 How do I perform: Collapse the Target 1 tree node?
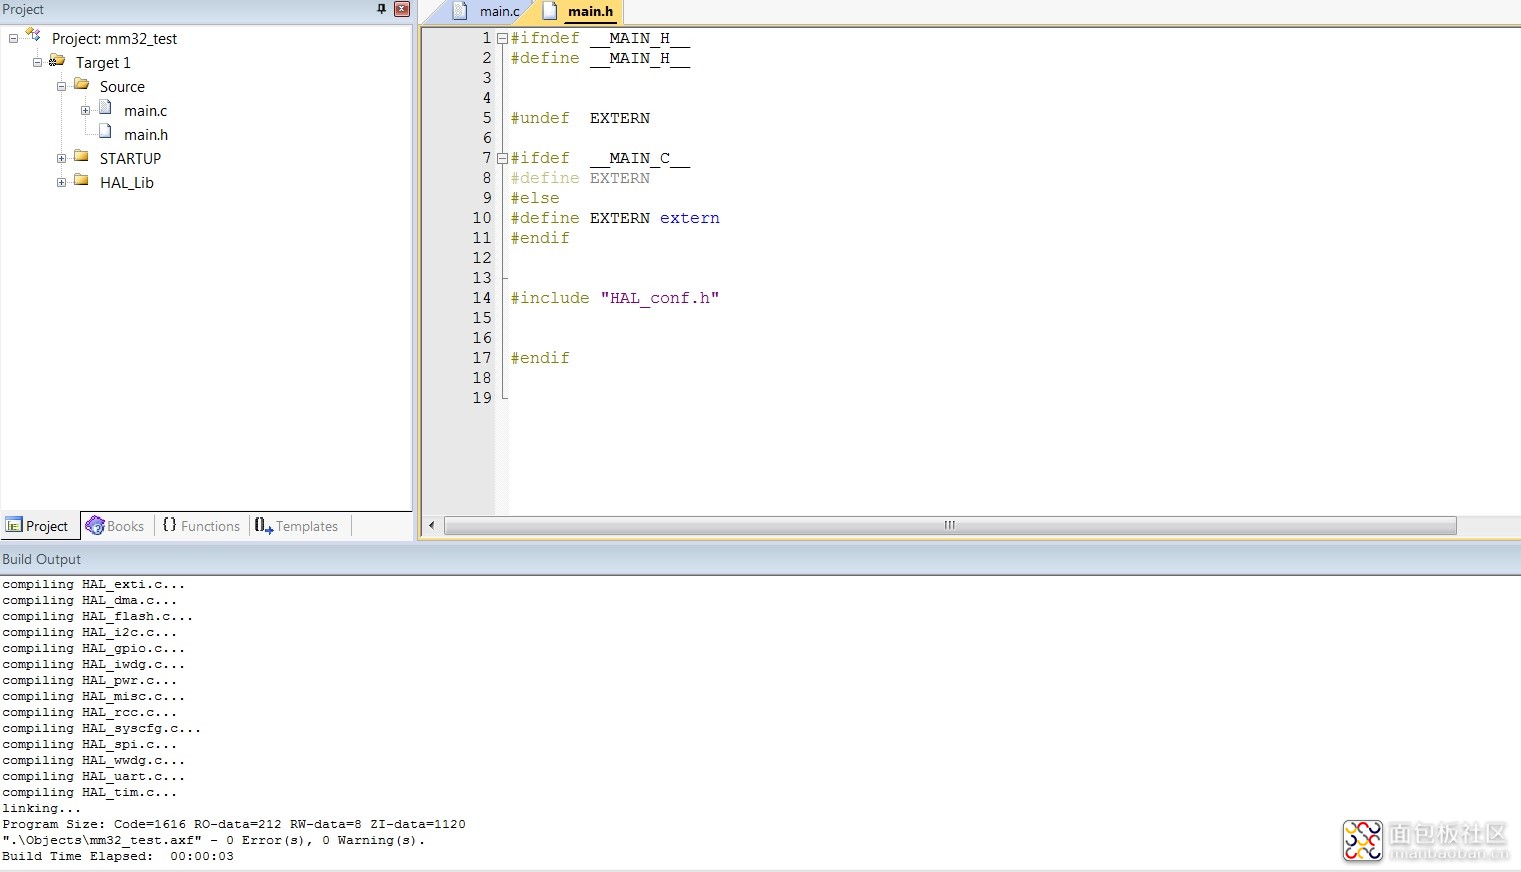[x=37, y=63]
